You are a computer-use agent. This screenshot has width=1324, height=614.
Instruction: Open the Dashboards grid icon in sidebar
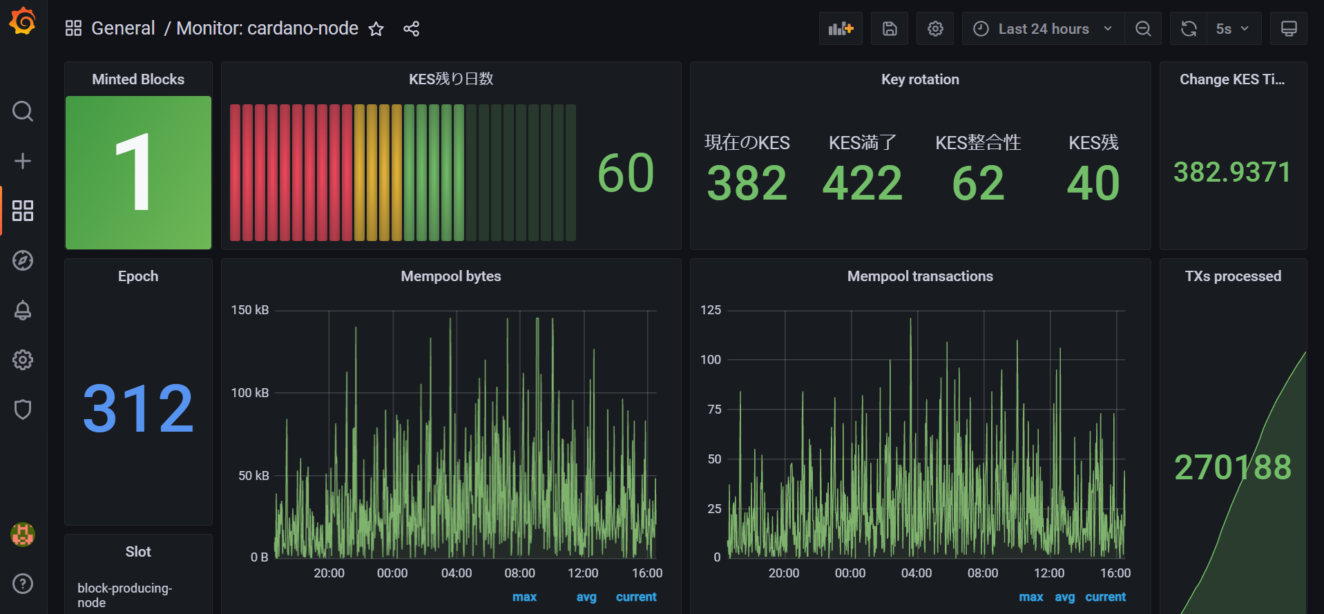pyautogui.click(x=23, y=211)
